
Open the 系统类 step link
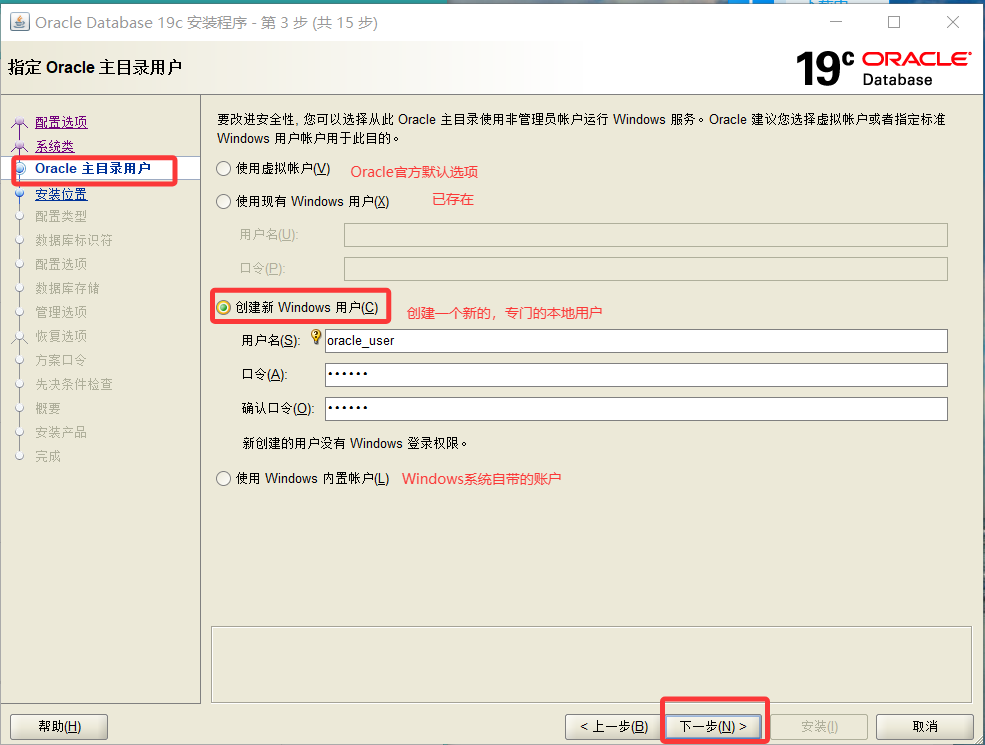(x=55, y=146)
